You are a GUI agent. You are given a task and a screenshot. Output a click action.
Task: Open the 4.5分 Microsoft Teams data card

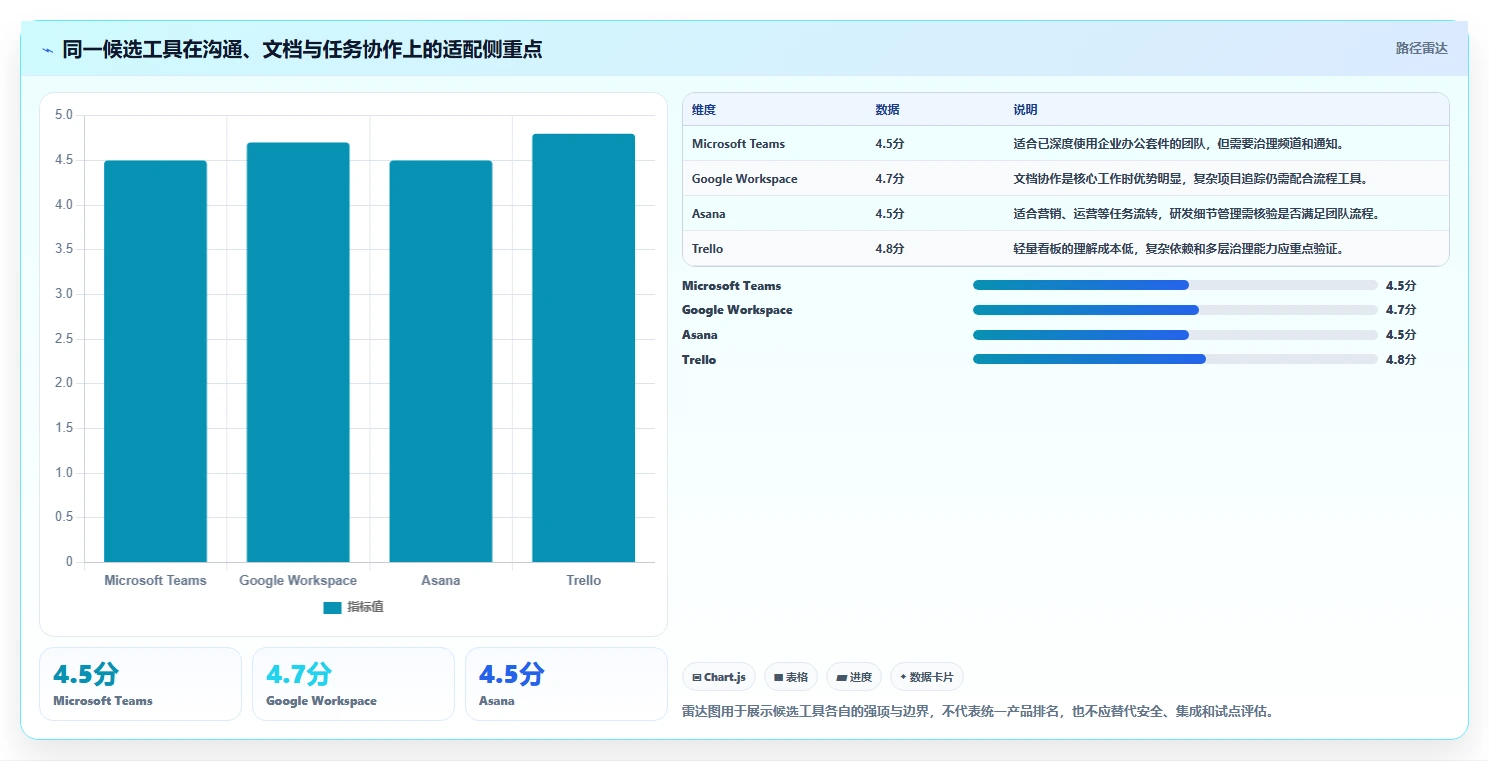(x=140, y=684)
